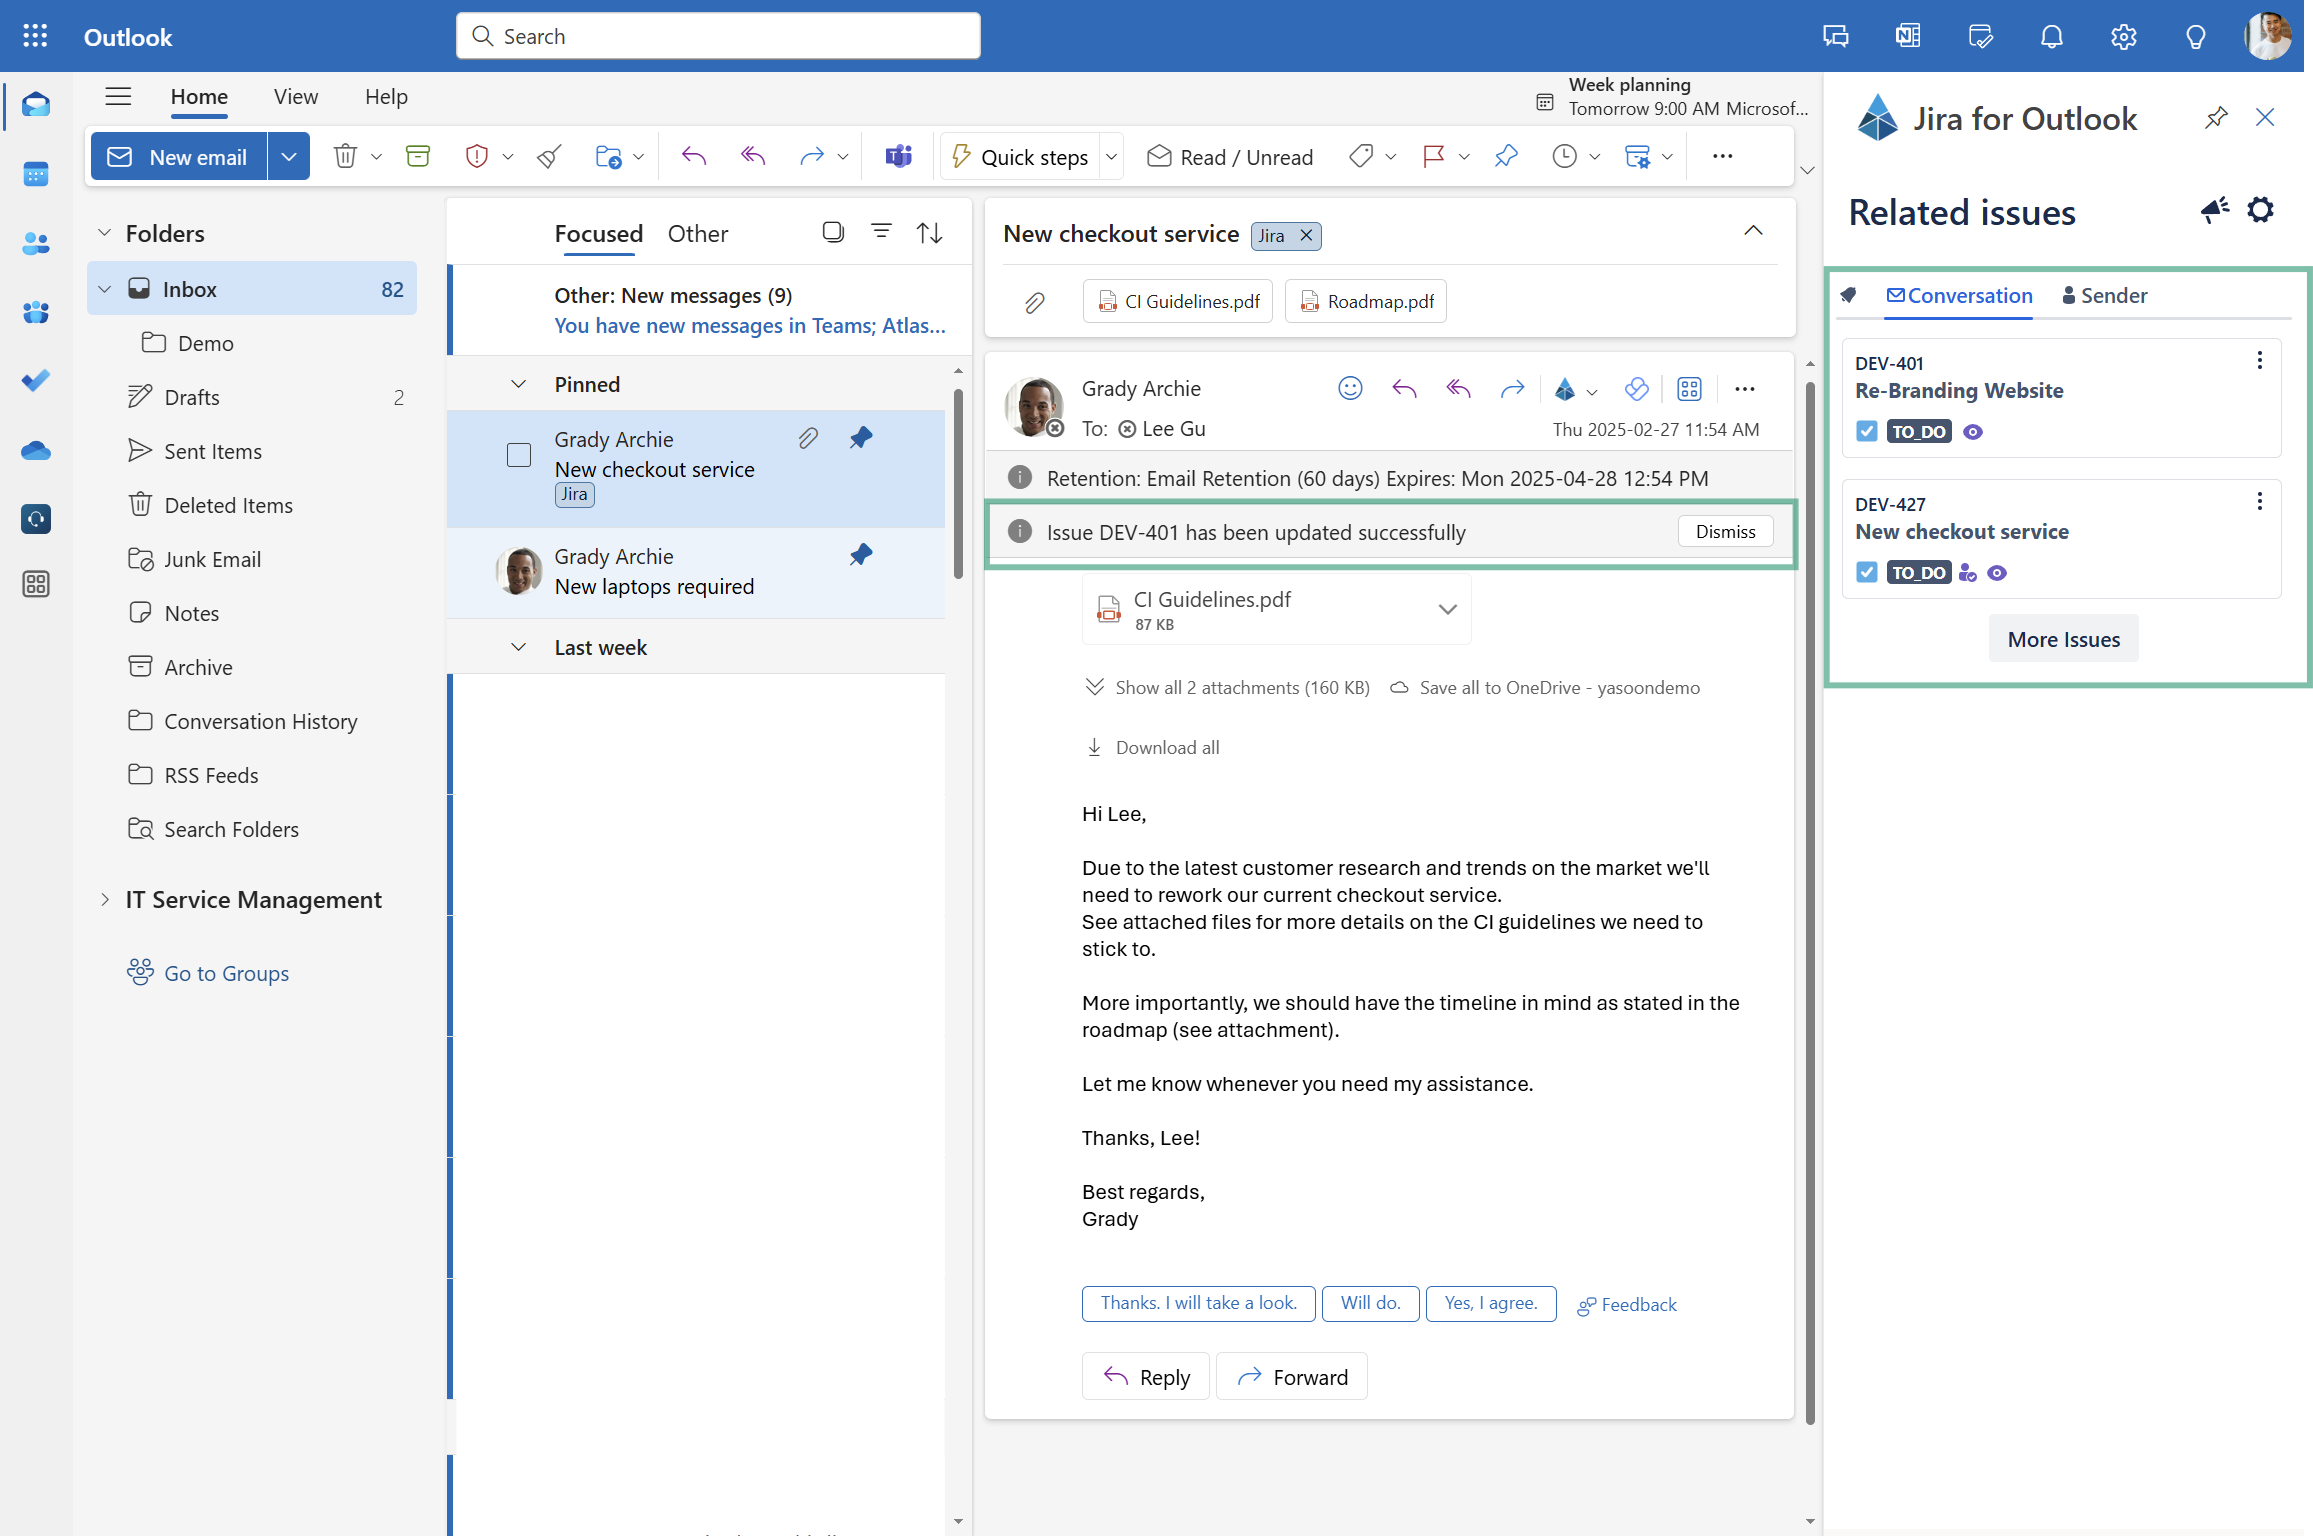
Task: Click the More Issues button
Action: 2063,639
